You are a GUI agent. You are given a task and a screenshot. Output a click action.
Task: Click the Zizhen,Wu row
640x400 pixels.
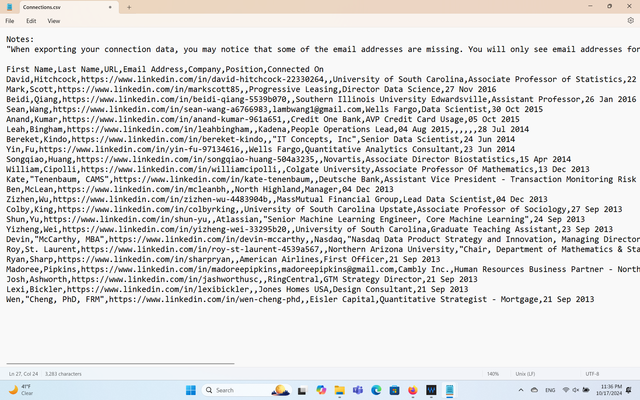coord(277,199)
